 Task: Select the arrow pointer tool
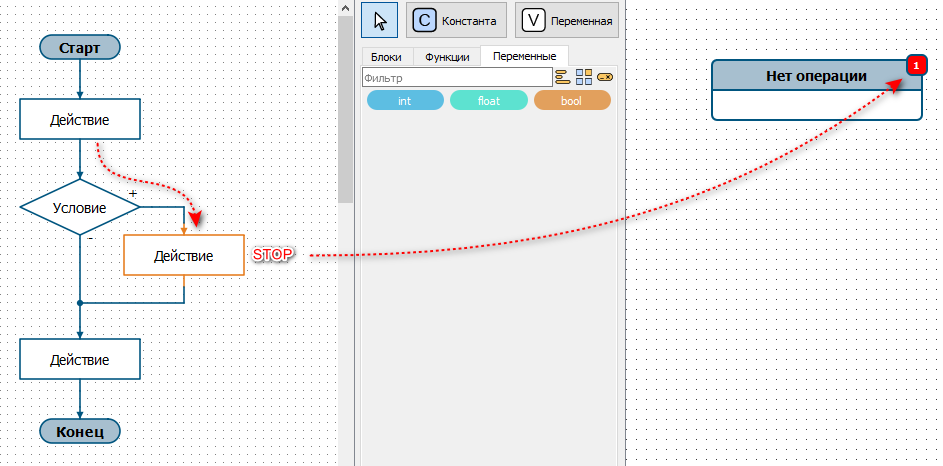click(379, 20)
